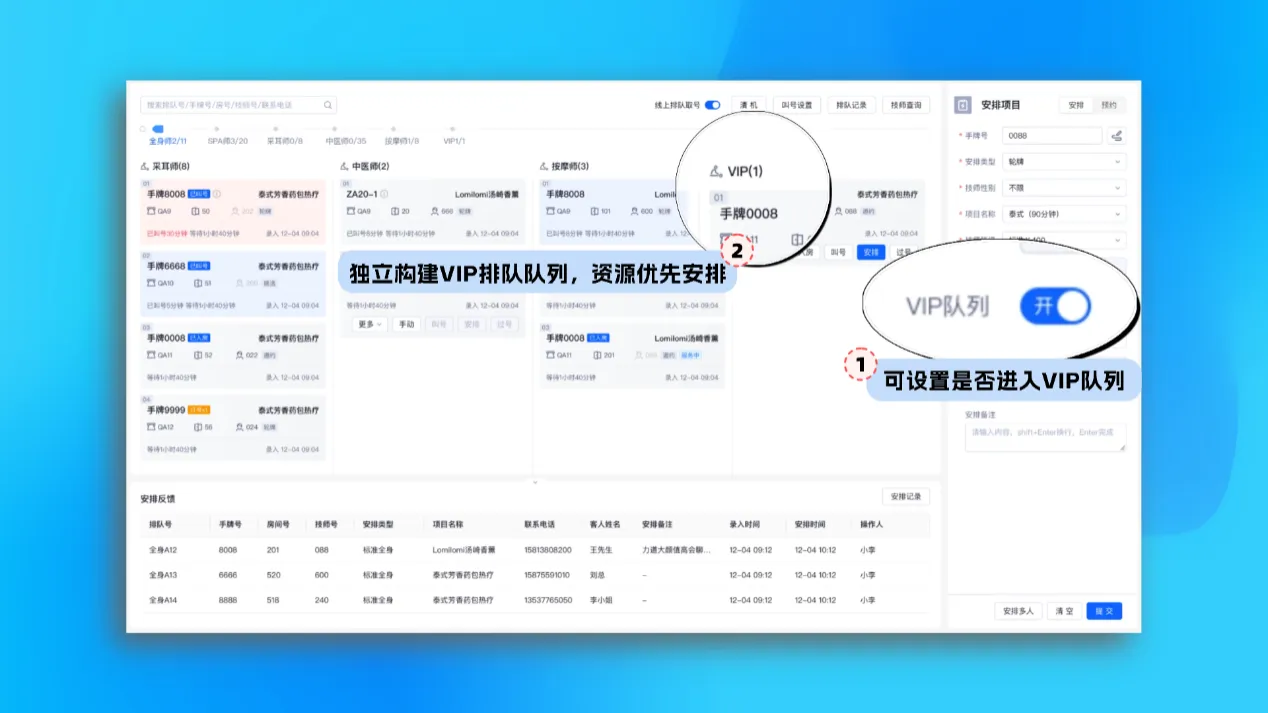Submit with the 提交 button

pyautogui.click(x=1103, y=610)
